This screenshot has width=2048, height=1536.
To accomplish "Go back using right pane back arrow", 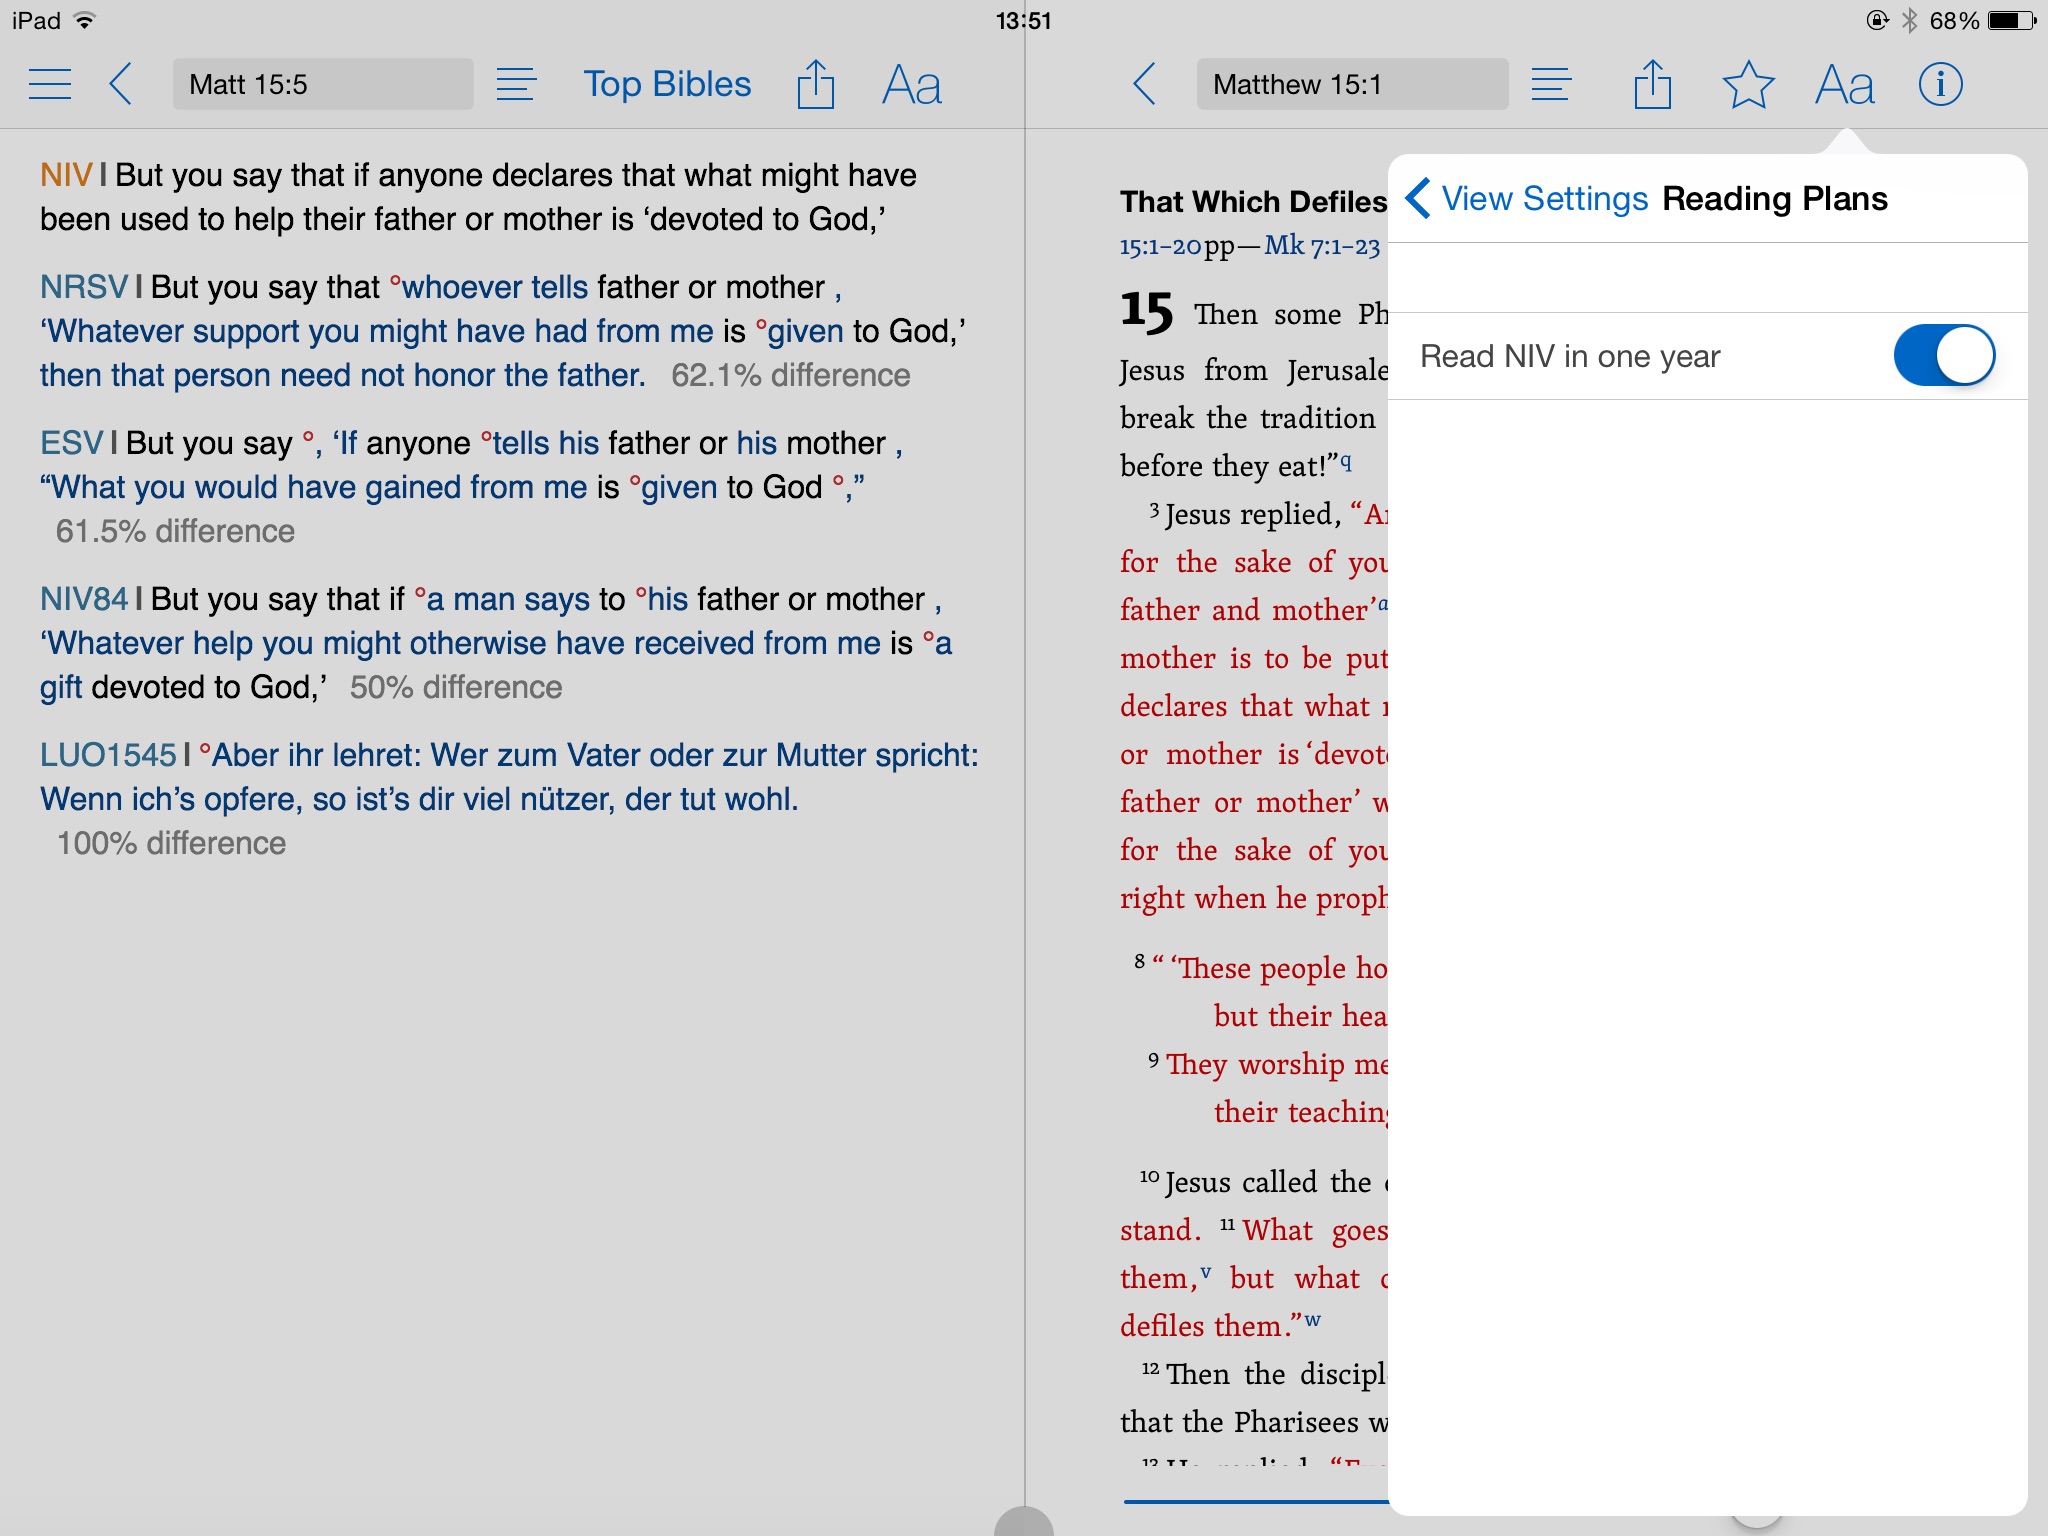I will pyautogui.click(x=1145, y=84).
